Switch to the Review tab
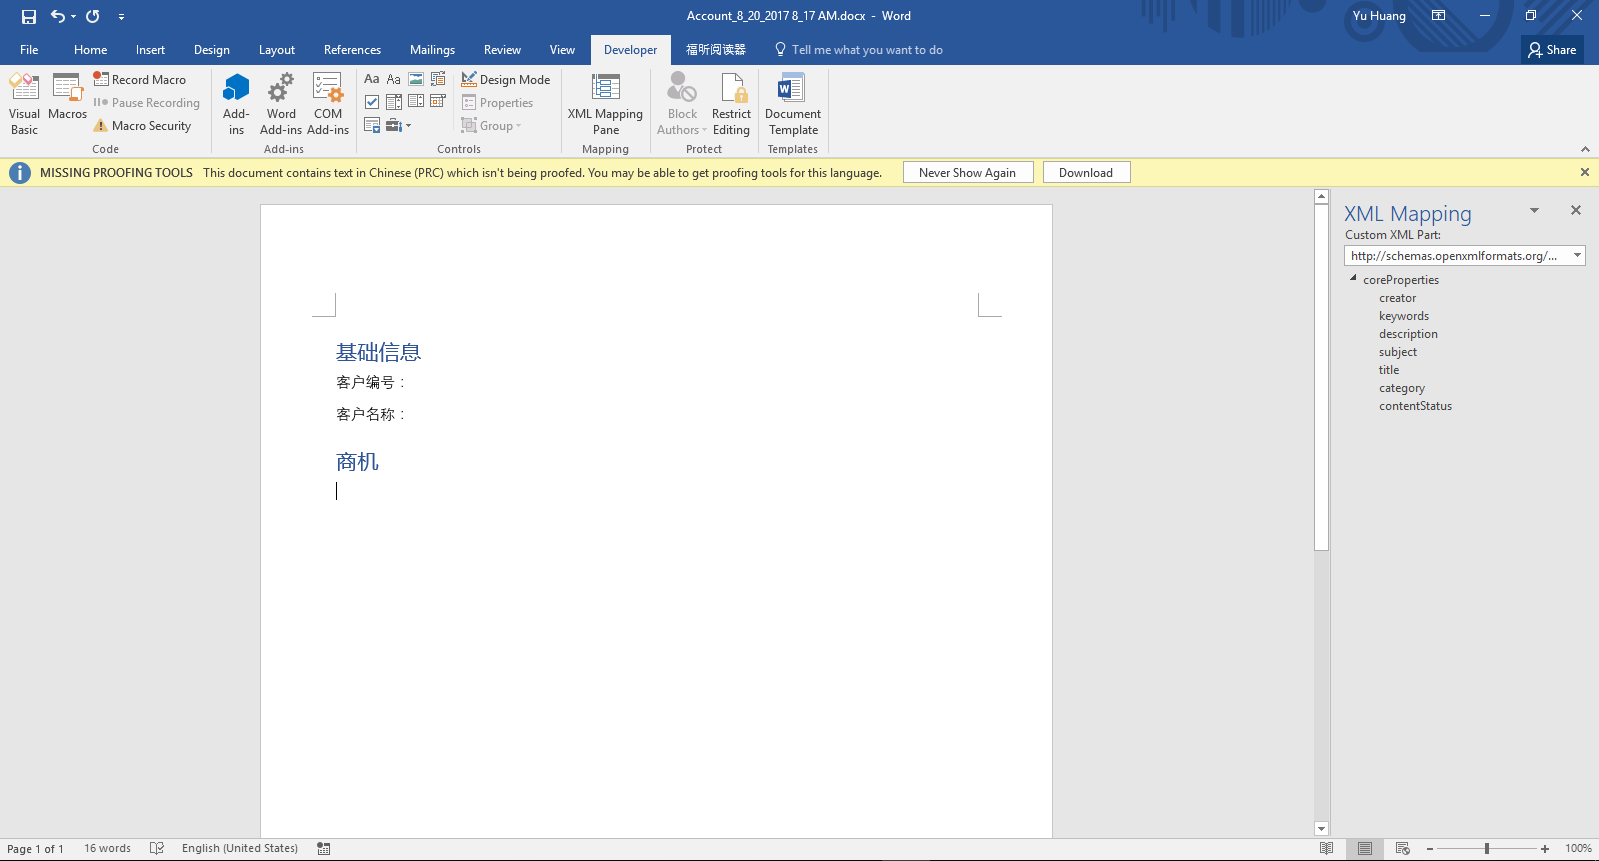The height and width of the screenshot is (861, 1599). 502,50
